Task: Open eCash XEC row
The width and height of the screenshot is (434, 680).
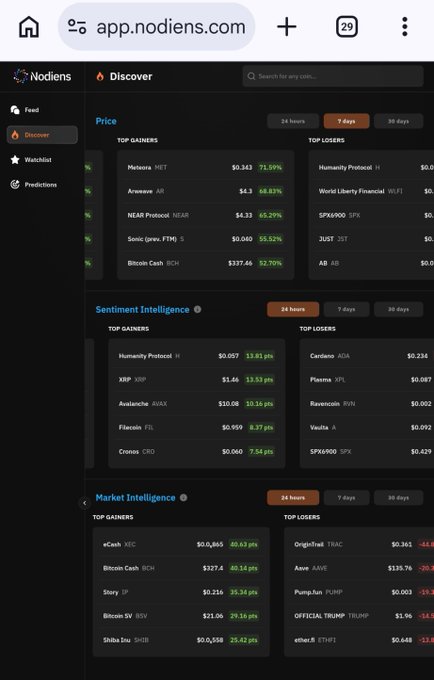Action: coord(181,544)
